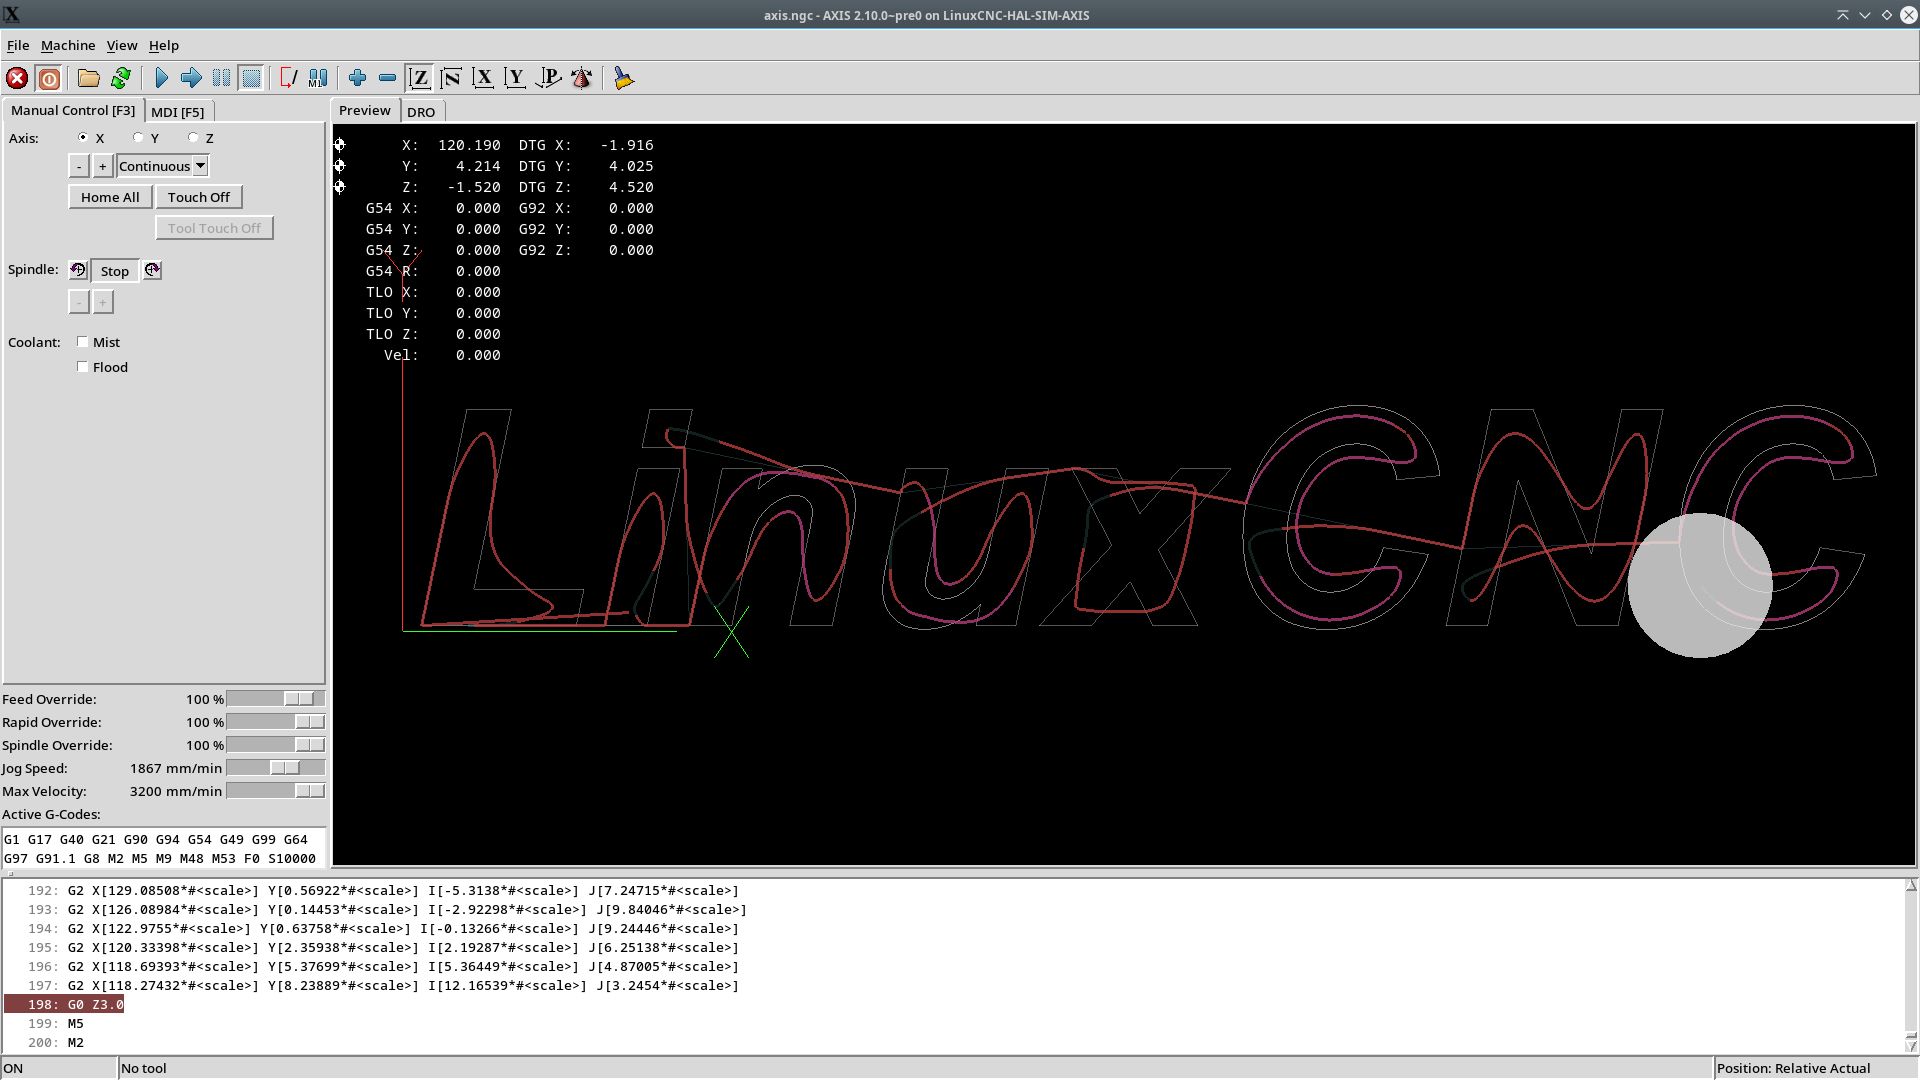Click the Position: Relative Actual status field
1920x1080 pixels.
(x=1815, y=1068)
